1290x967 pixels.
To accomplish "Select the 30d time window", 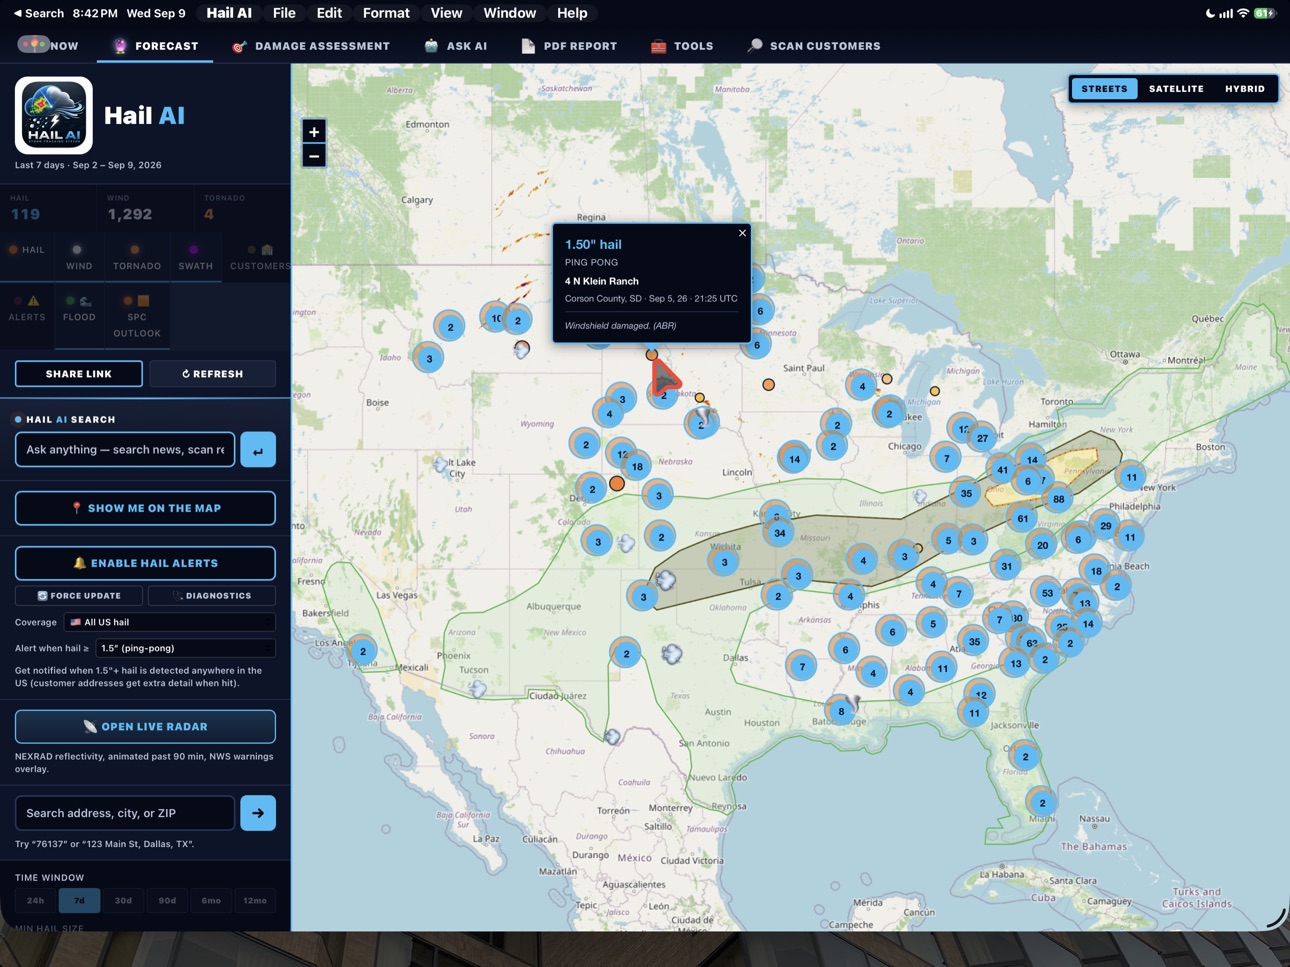I will 123,901.
